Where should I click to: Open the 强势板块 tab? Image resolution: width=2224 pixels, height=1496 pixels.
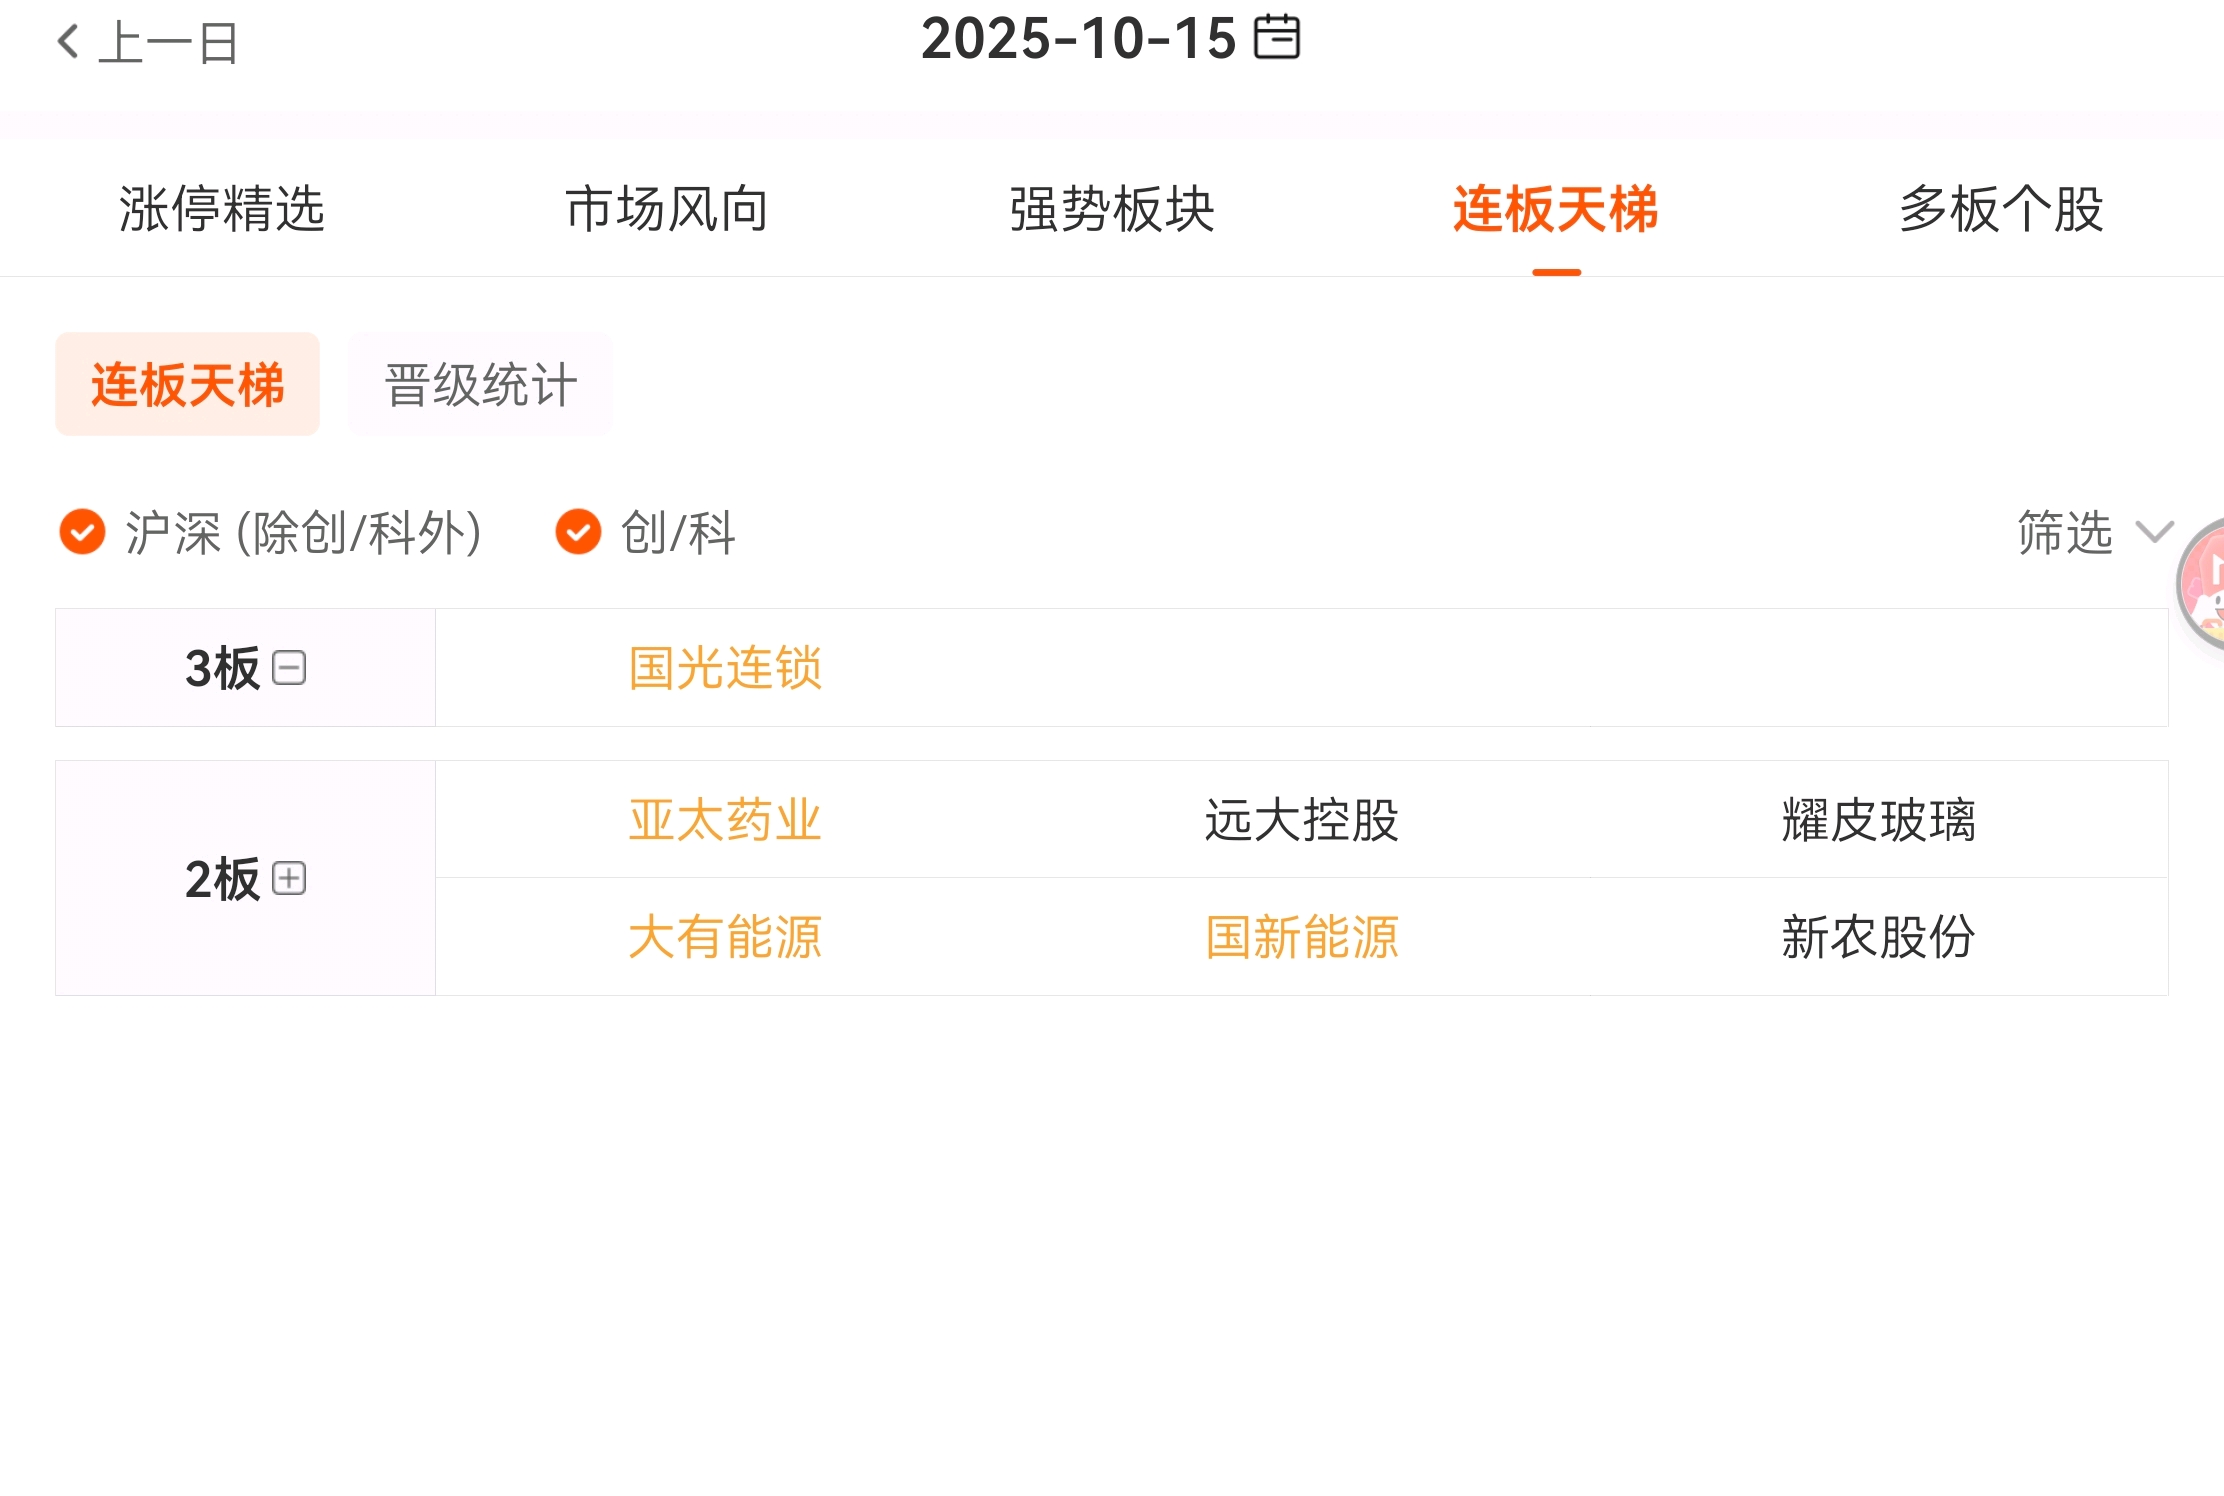1112,209
